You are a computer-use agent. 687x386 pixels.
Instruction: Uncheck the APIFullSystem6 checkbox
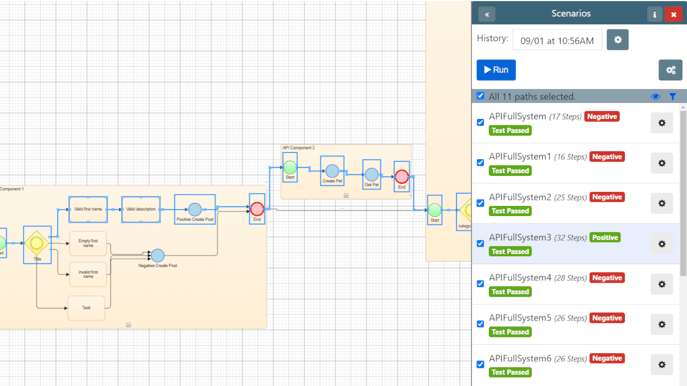(x=481, y=365)
